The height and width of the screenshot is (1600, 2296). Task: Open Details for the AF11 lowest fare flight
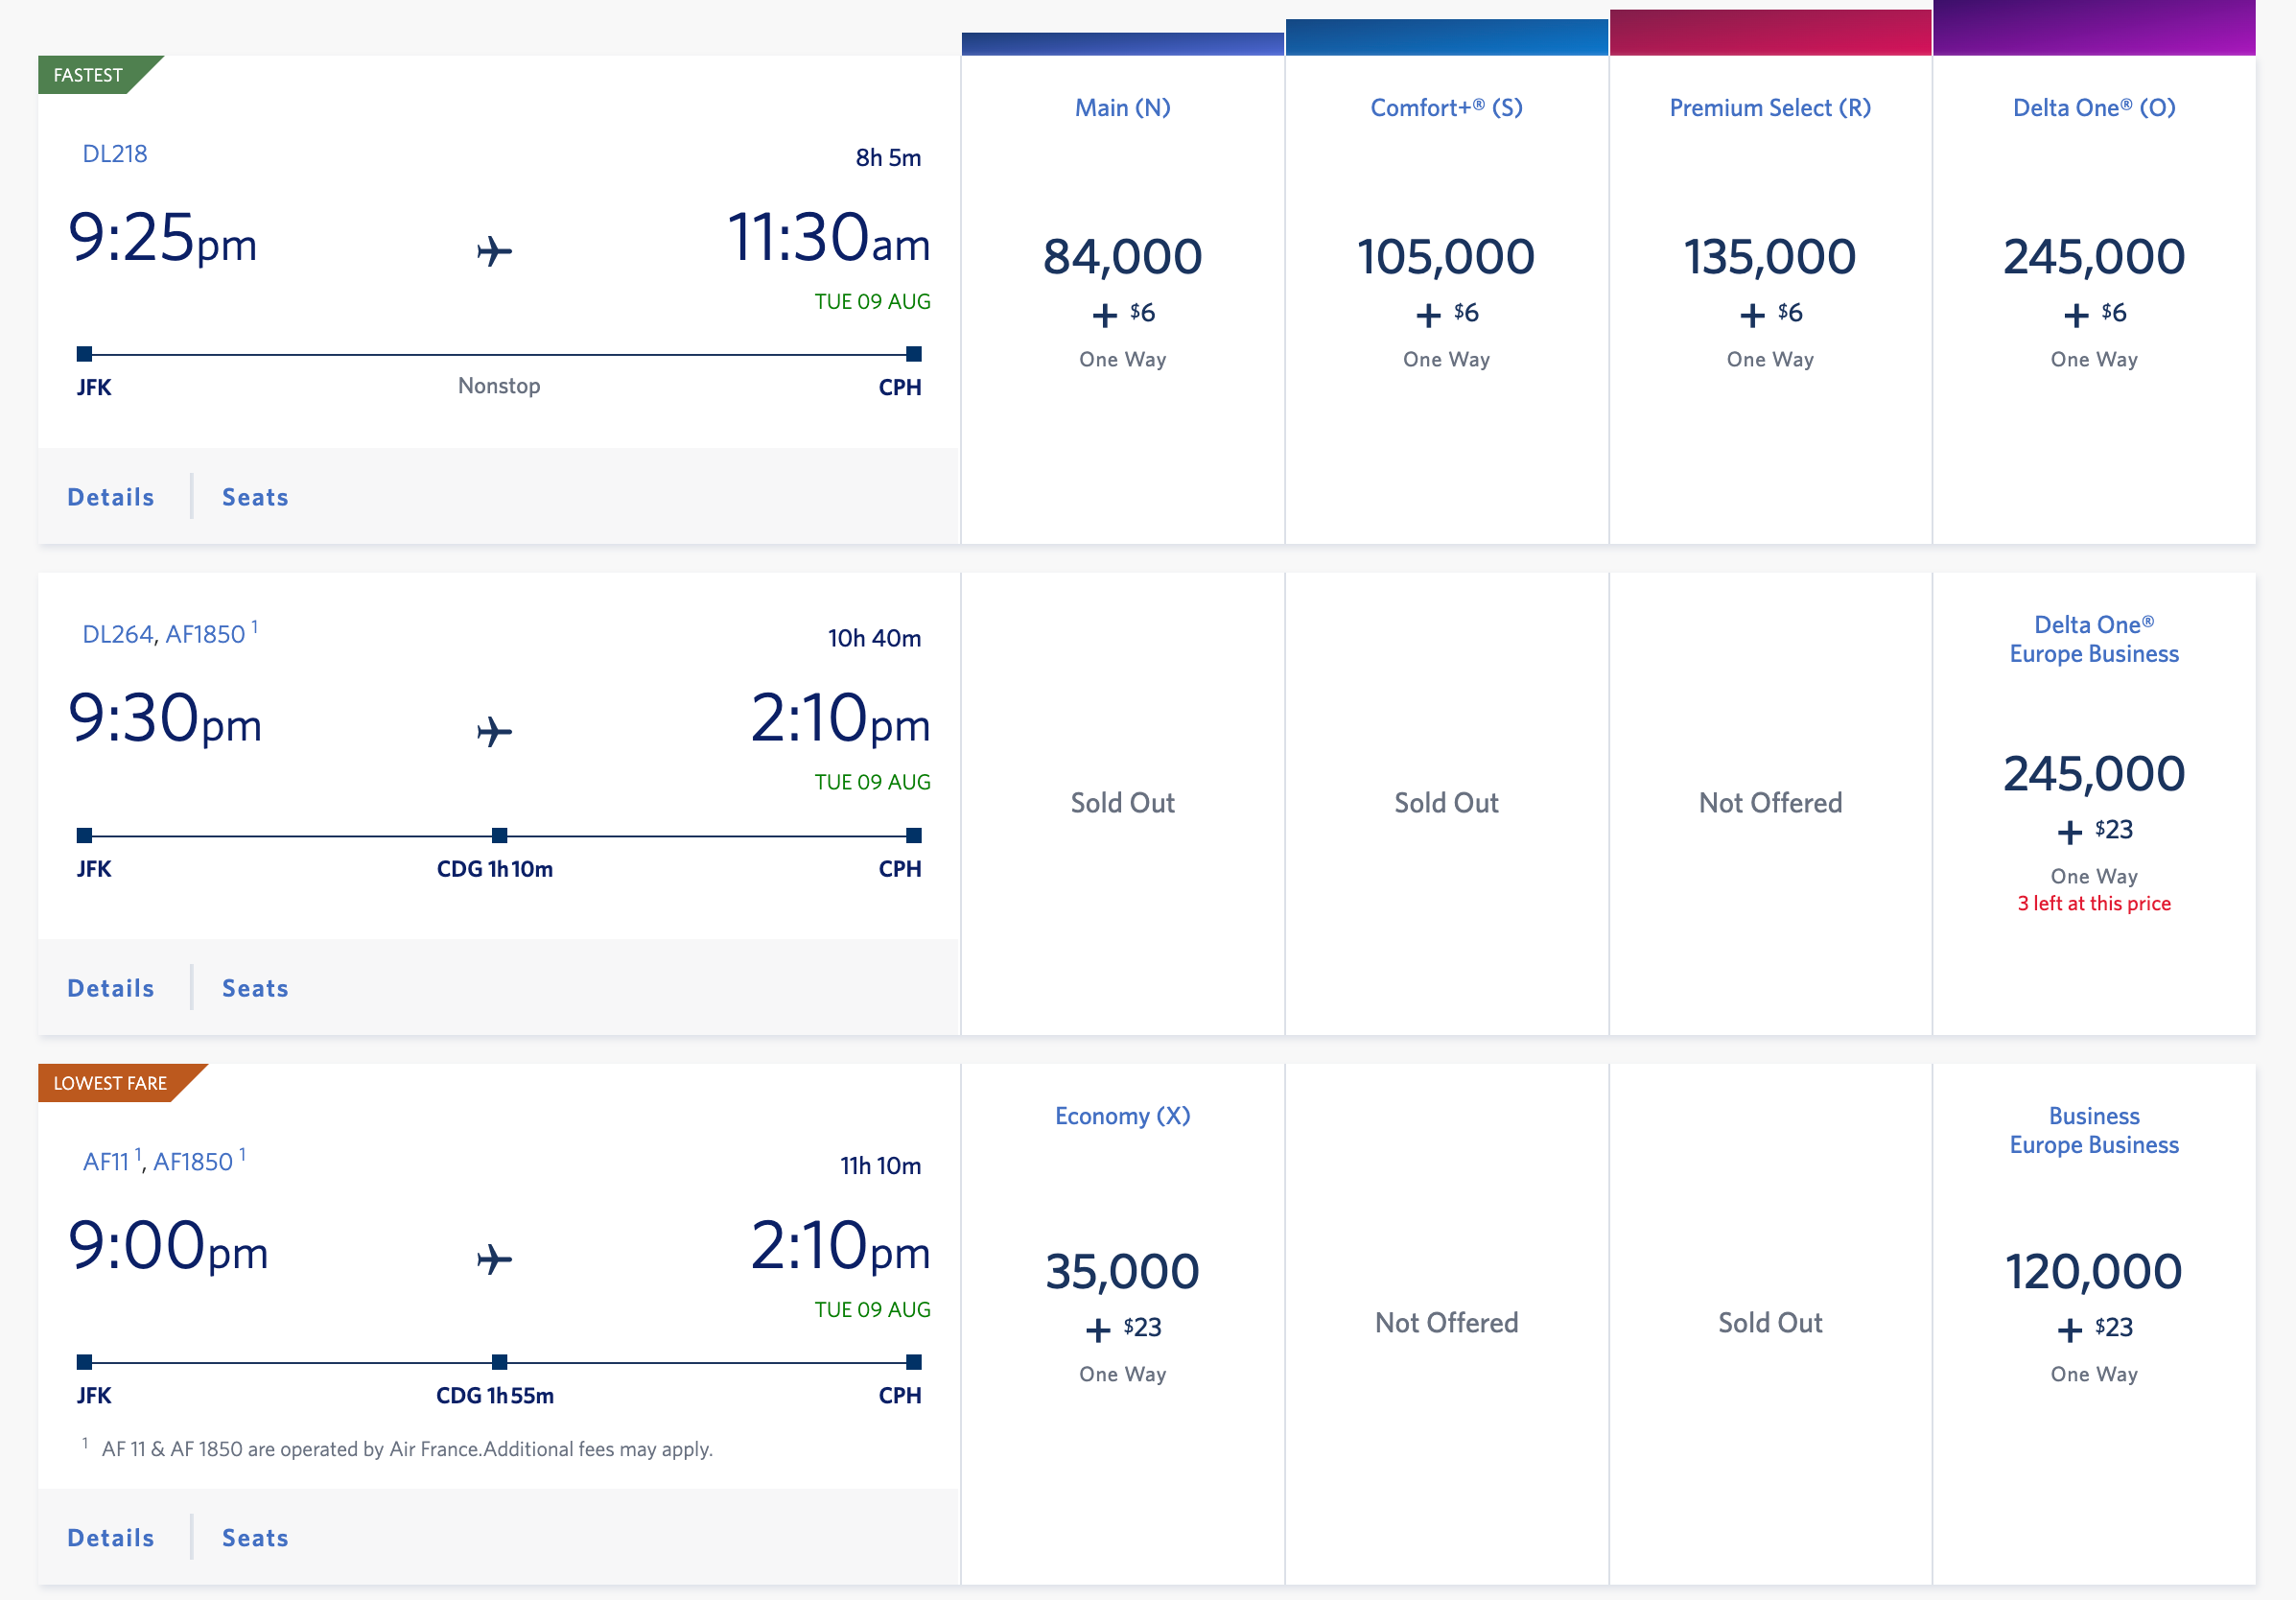click(110, 1537)
